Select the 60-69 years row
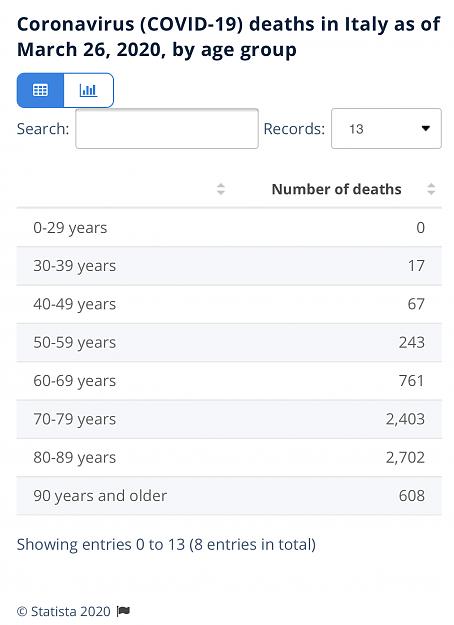Viewport: 454px width, 625px height. pyautogui.click(x=229, y=381)
